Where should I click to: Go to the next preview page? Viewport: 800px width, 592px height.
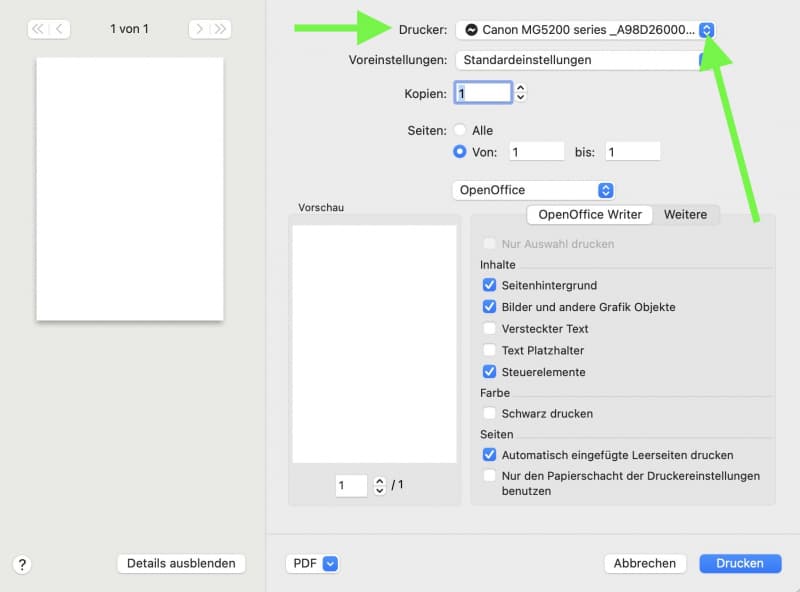[x=199, y=29]
